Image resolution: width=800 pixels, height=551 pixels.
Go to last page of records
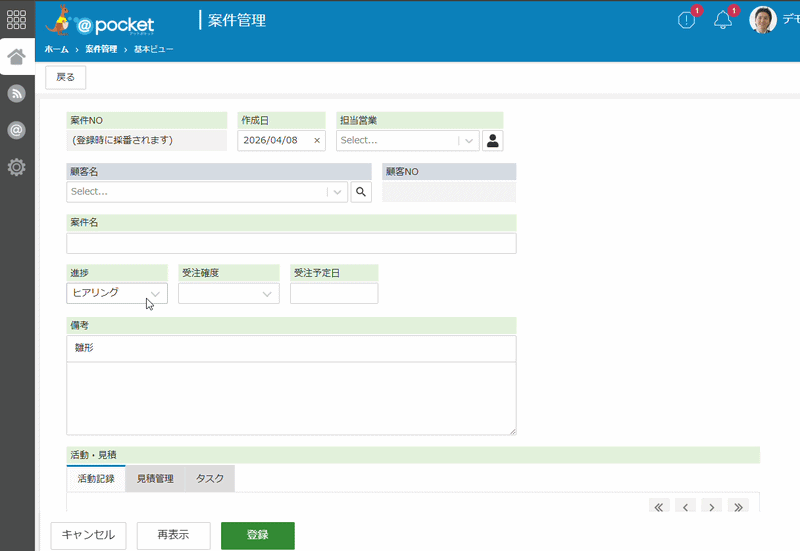(738, 507)
